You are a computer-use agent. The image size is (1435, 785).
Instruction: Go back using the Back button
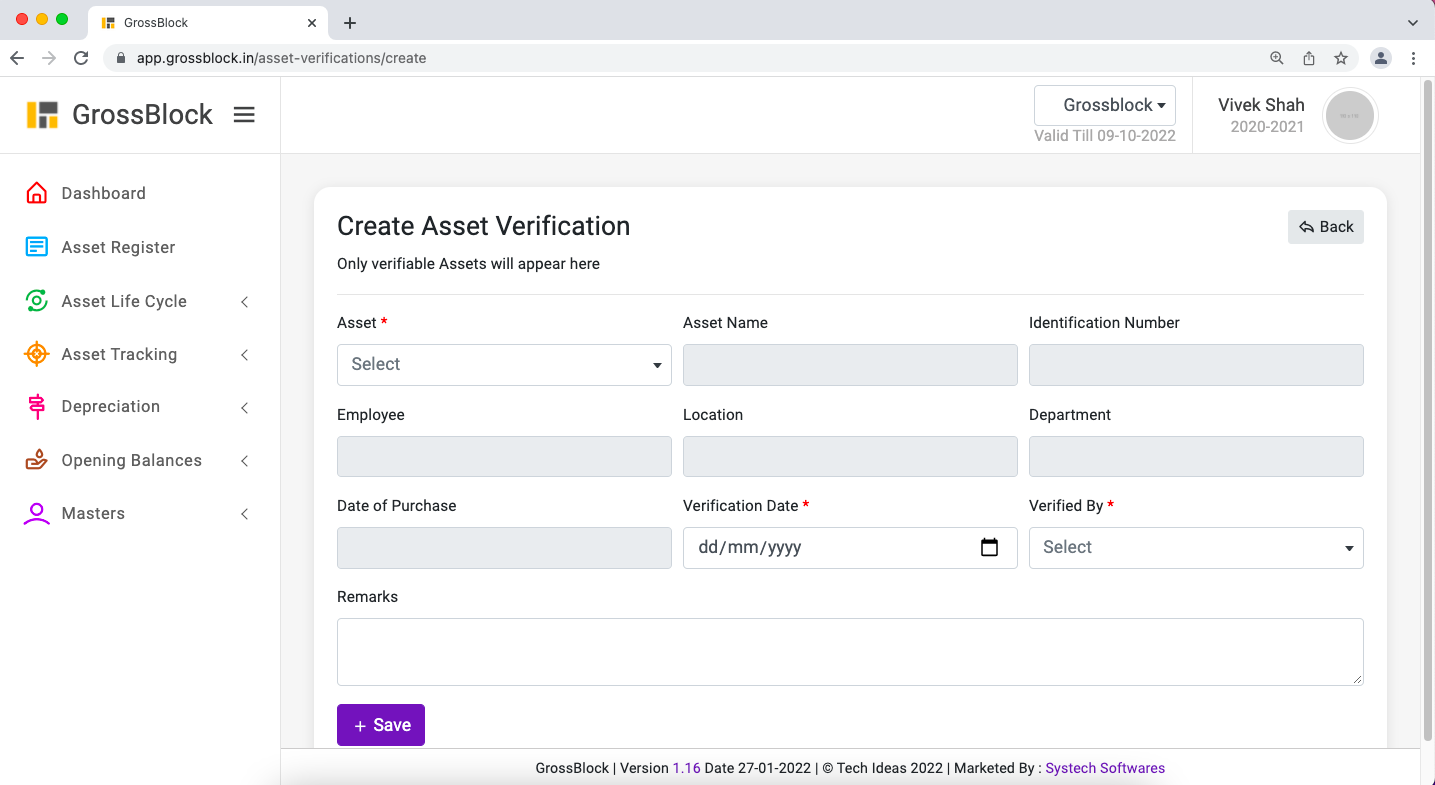click(1325, 227)
